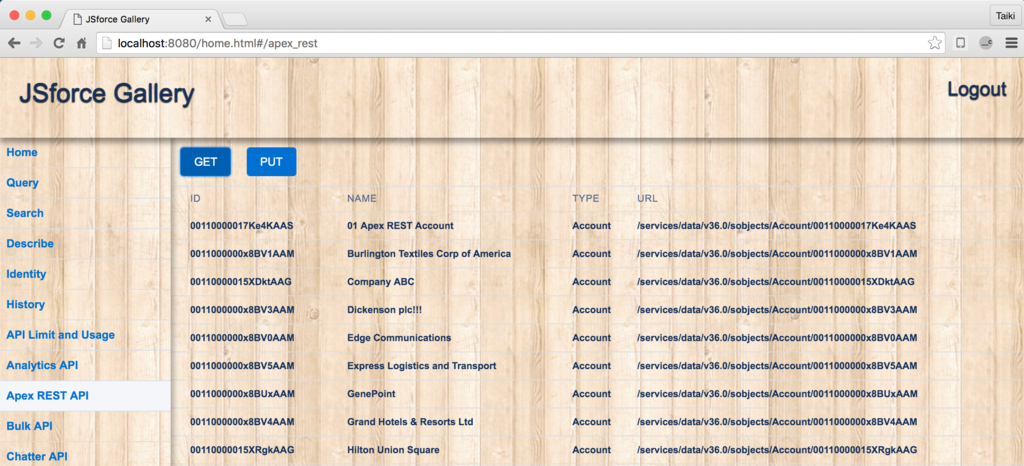Select ID 0011000000x8BV4AAM cell
Image resolution: width=1024 pixels, height=466 pixels.
pos(242,422)
